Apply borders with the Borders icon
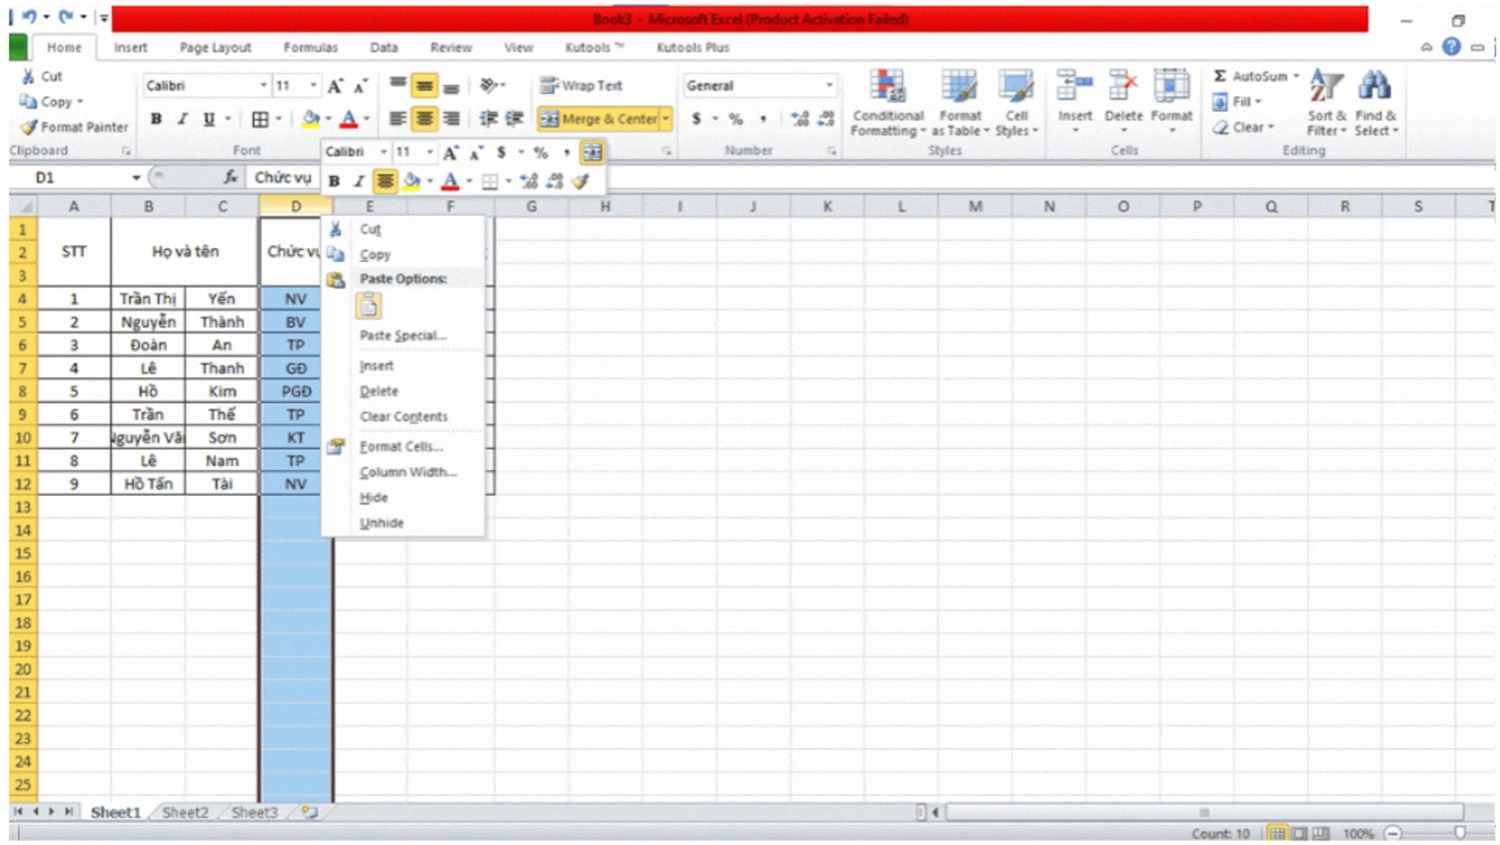 [x=260, y=119]
